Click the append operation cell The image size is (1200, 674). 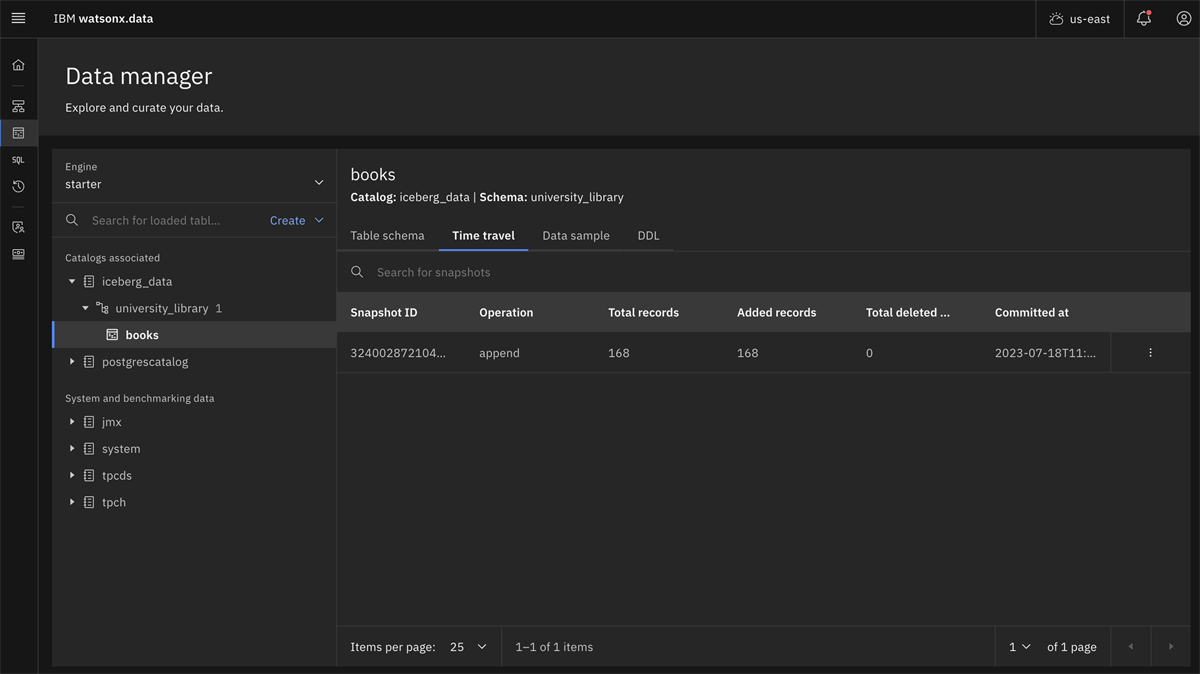(499, 353)
